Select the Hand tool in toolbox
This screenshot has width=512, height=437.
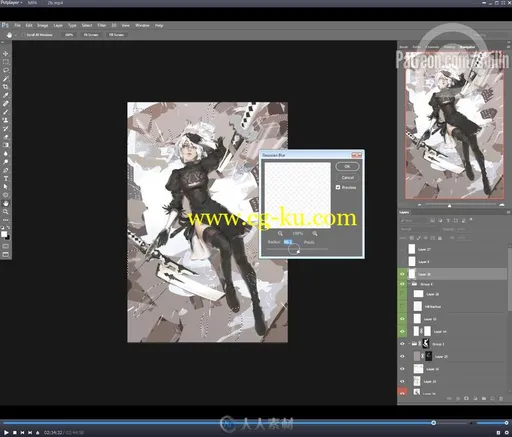pyautogui.click(x=6, y=203)
